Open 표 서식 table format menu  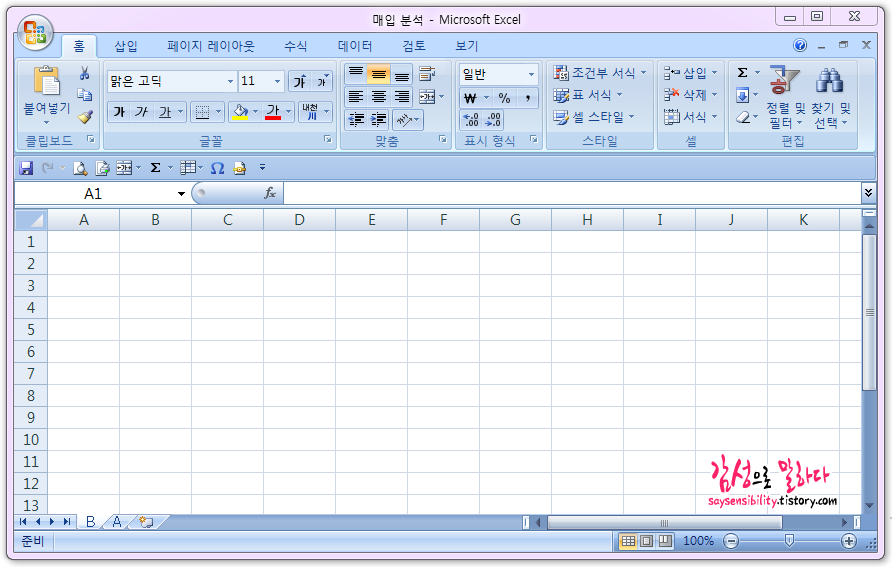[588, 95]
